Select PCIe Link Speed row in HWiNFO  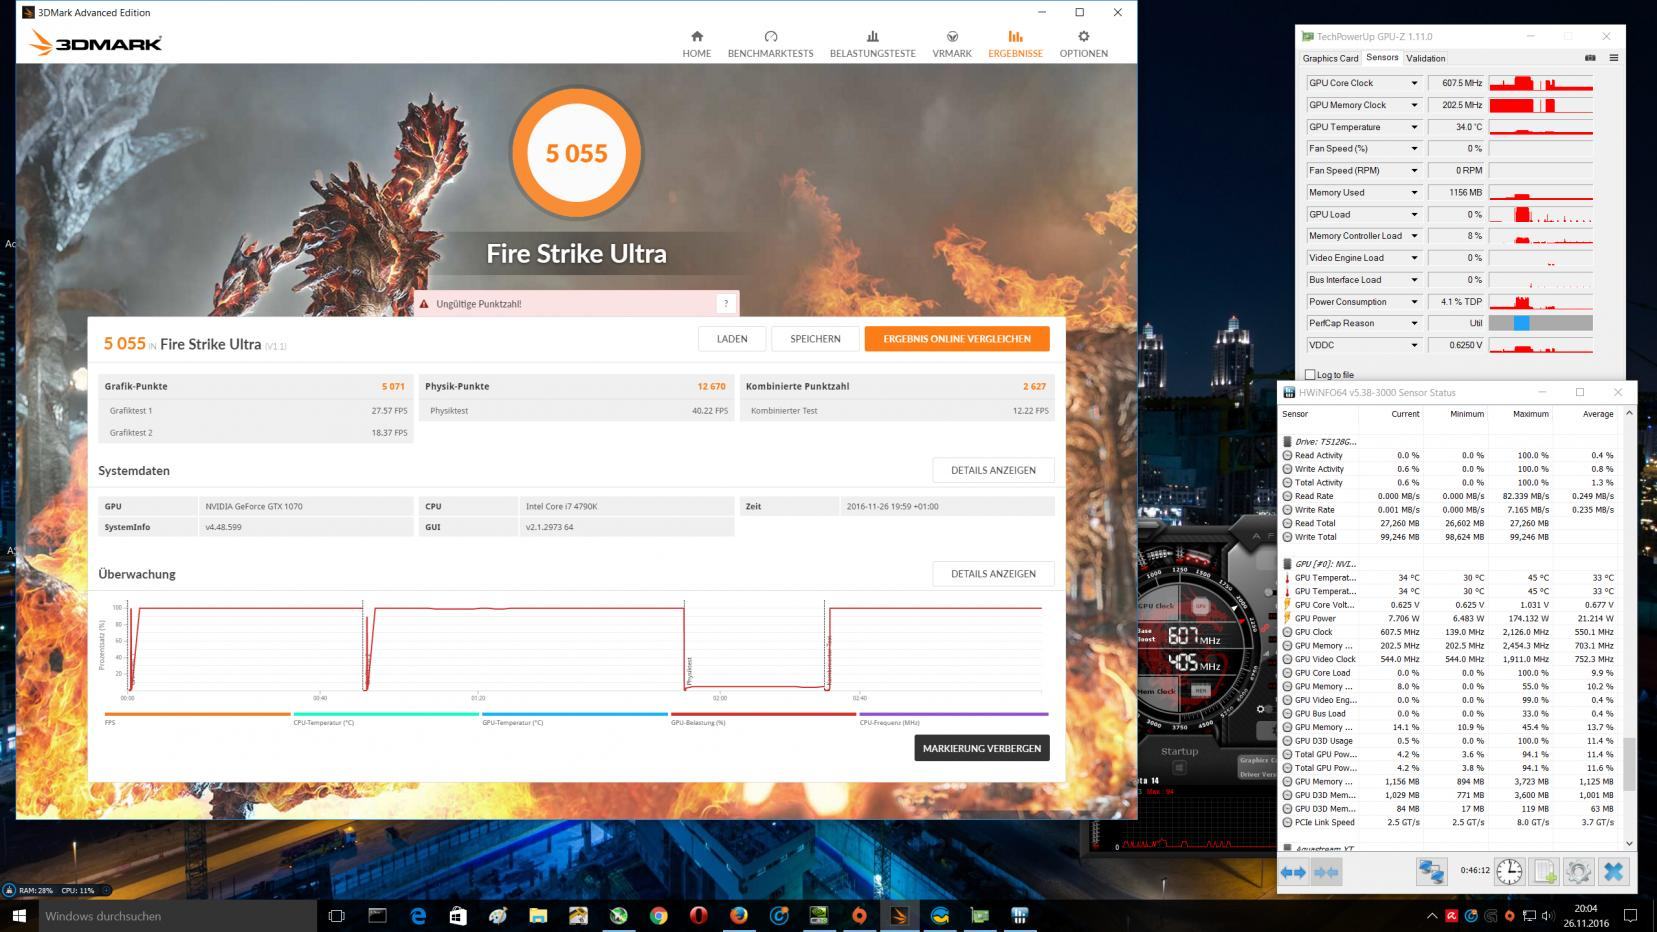click(x=1449, y=823)
